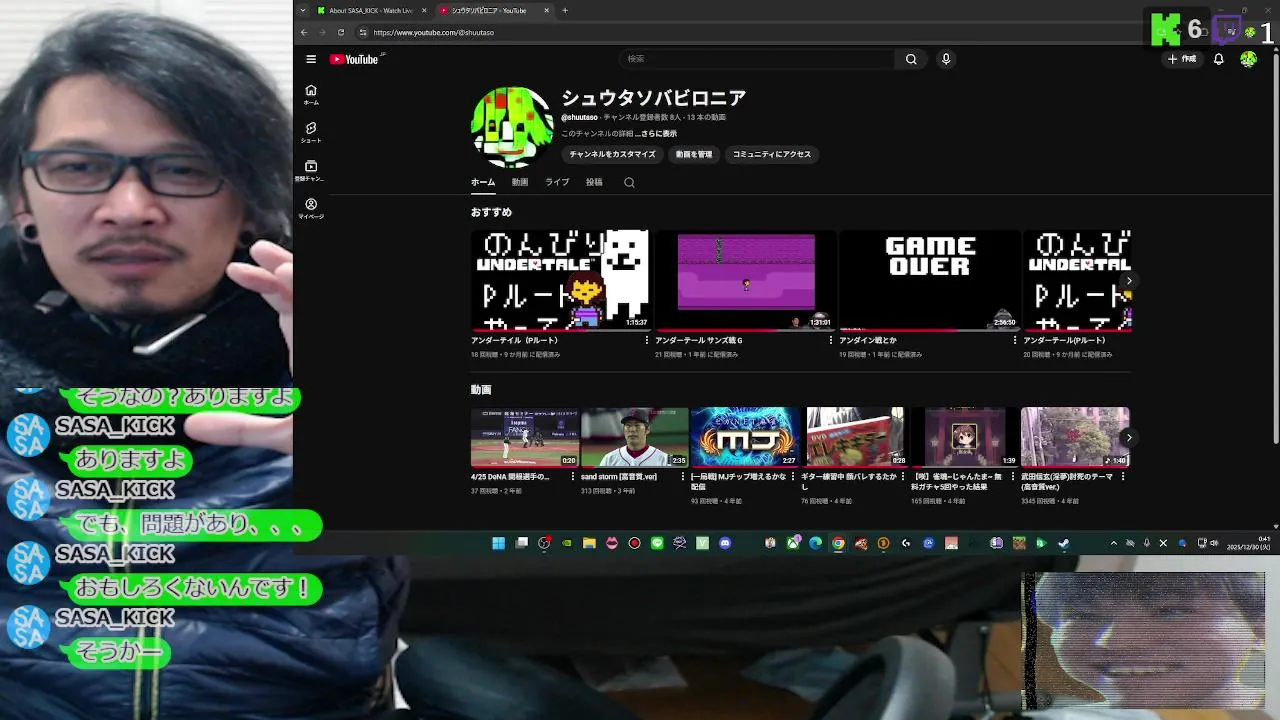Open the YouTube hamburger guide menu
The image size is (1280, 720).
click(x=311, y=59)
